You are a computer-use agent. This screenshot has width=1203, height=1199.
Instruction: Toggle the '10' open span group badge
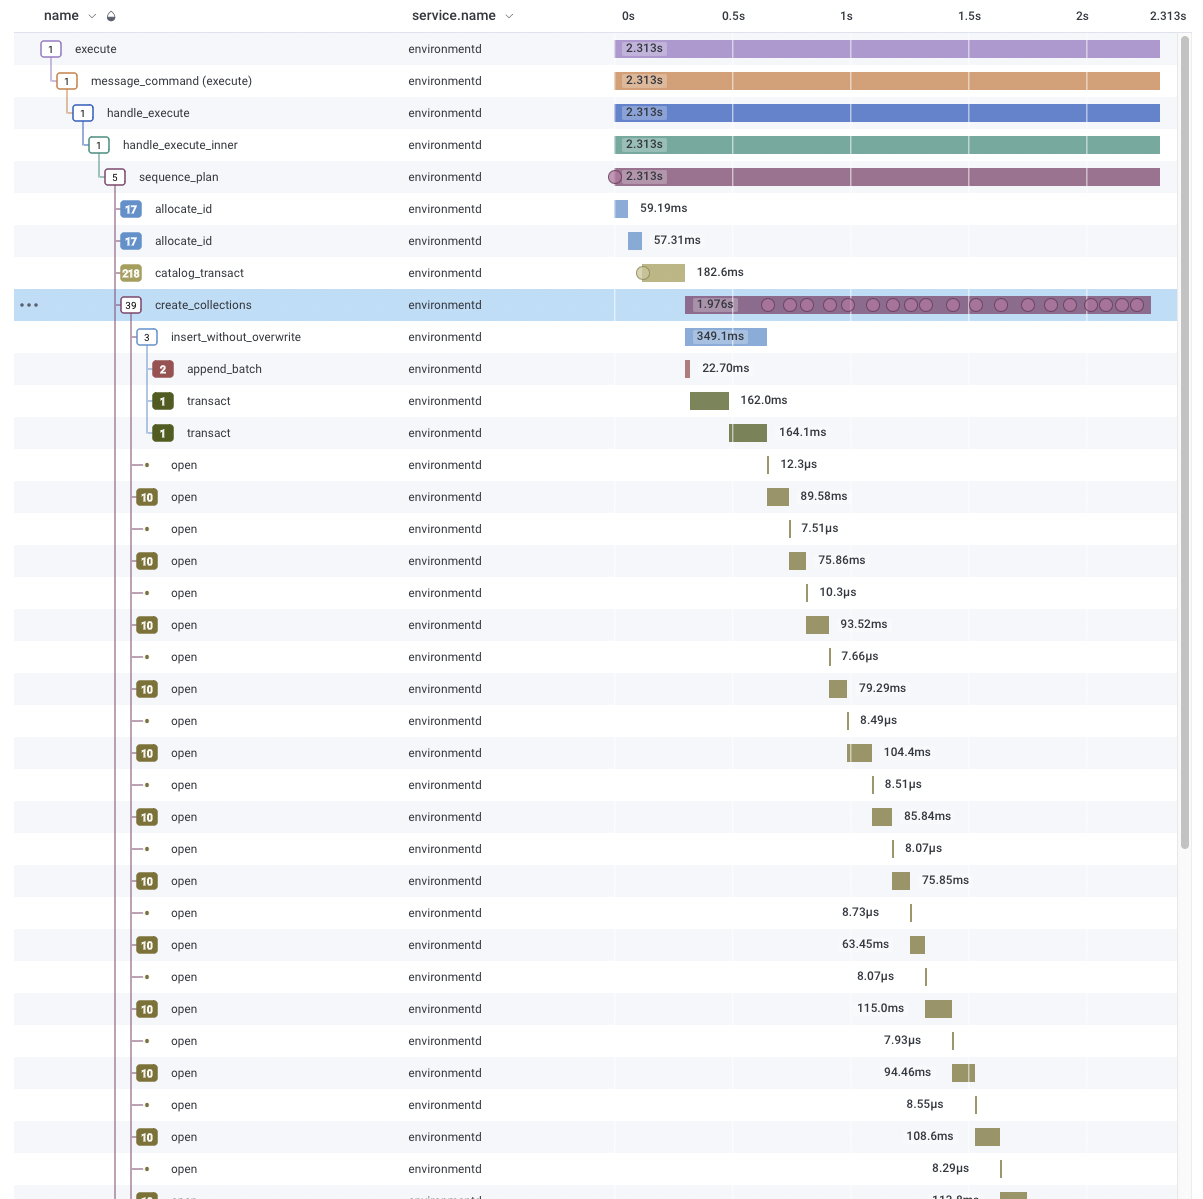(146, 497)
